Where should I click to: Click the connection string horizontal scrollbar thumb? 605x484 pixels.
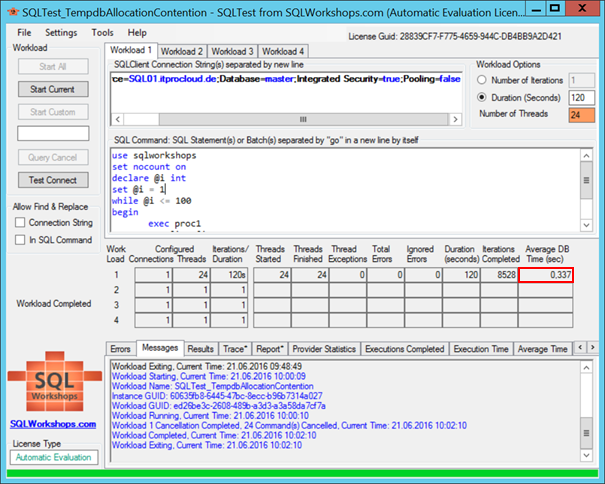(x=304, y=119)
